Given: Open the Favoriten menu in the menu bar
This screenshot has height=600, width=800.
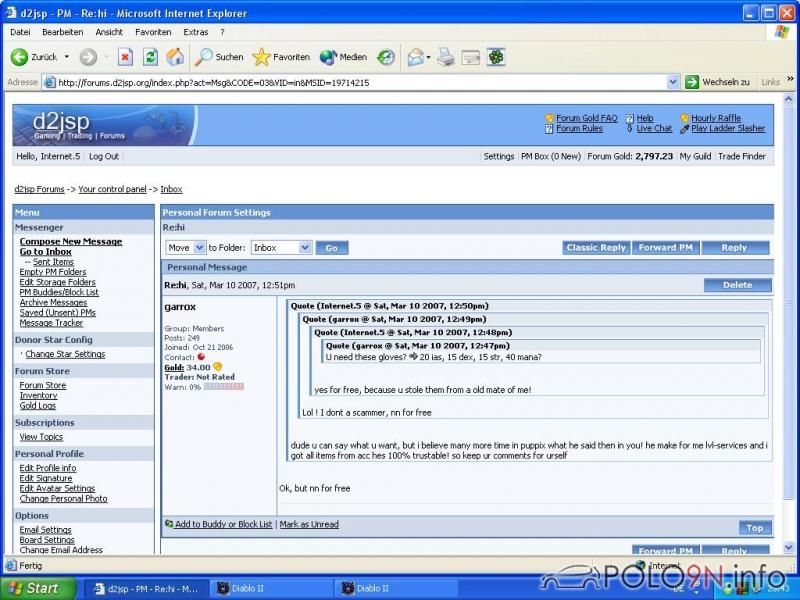Looking at the screenshot, I should (x=153, y=32).
